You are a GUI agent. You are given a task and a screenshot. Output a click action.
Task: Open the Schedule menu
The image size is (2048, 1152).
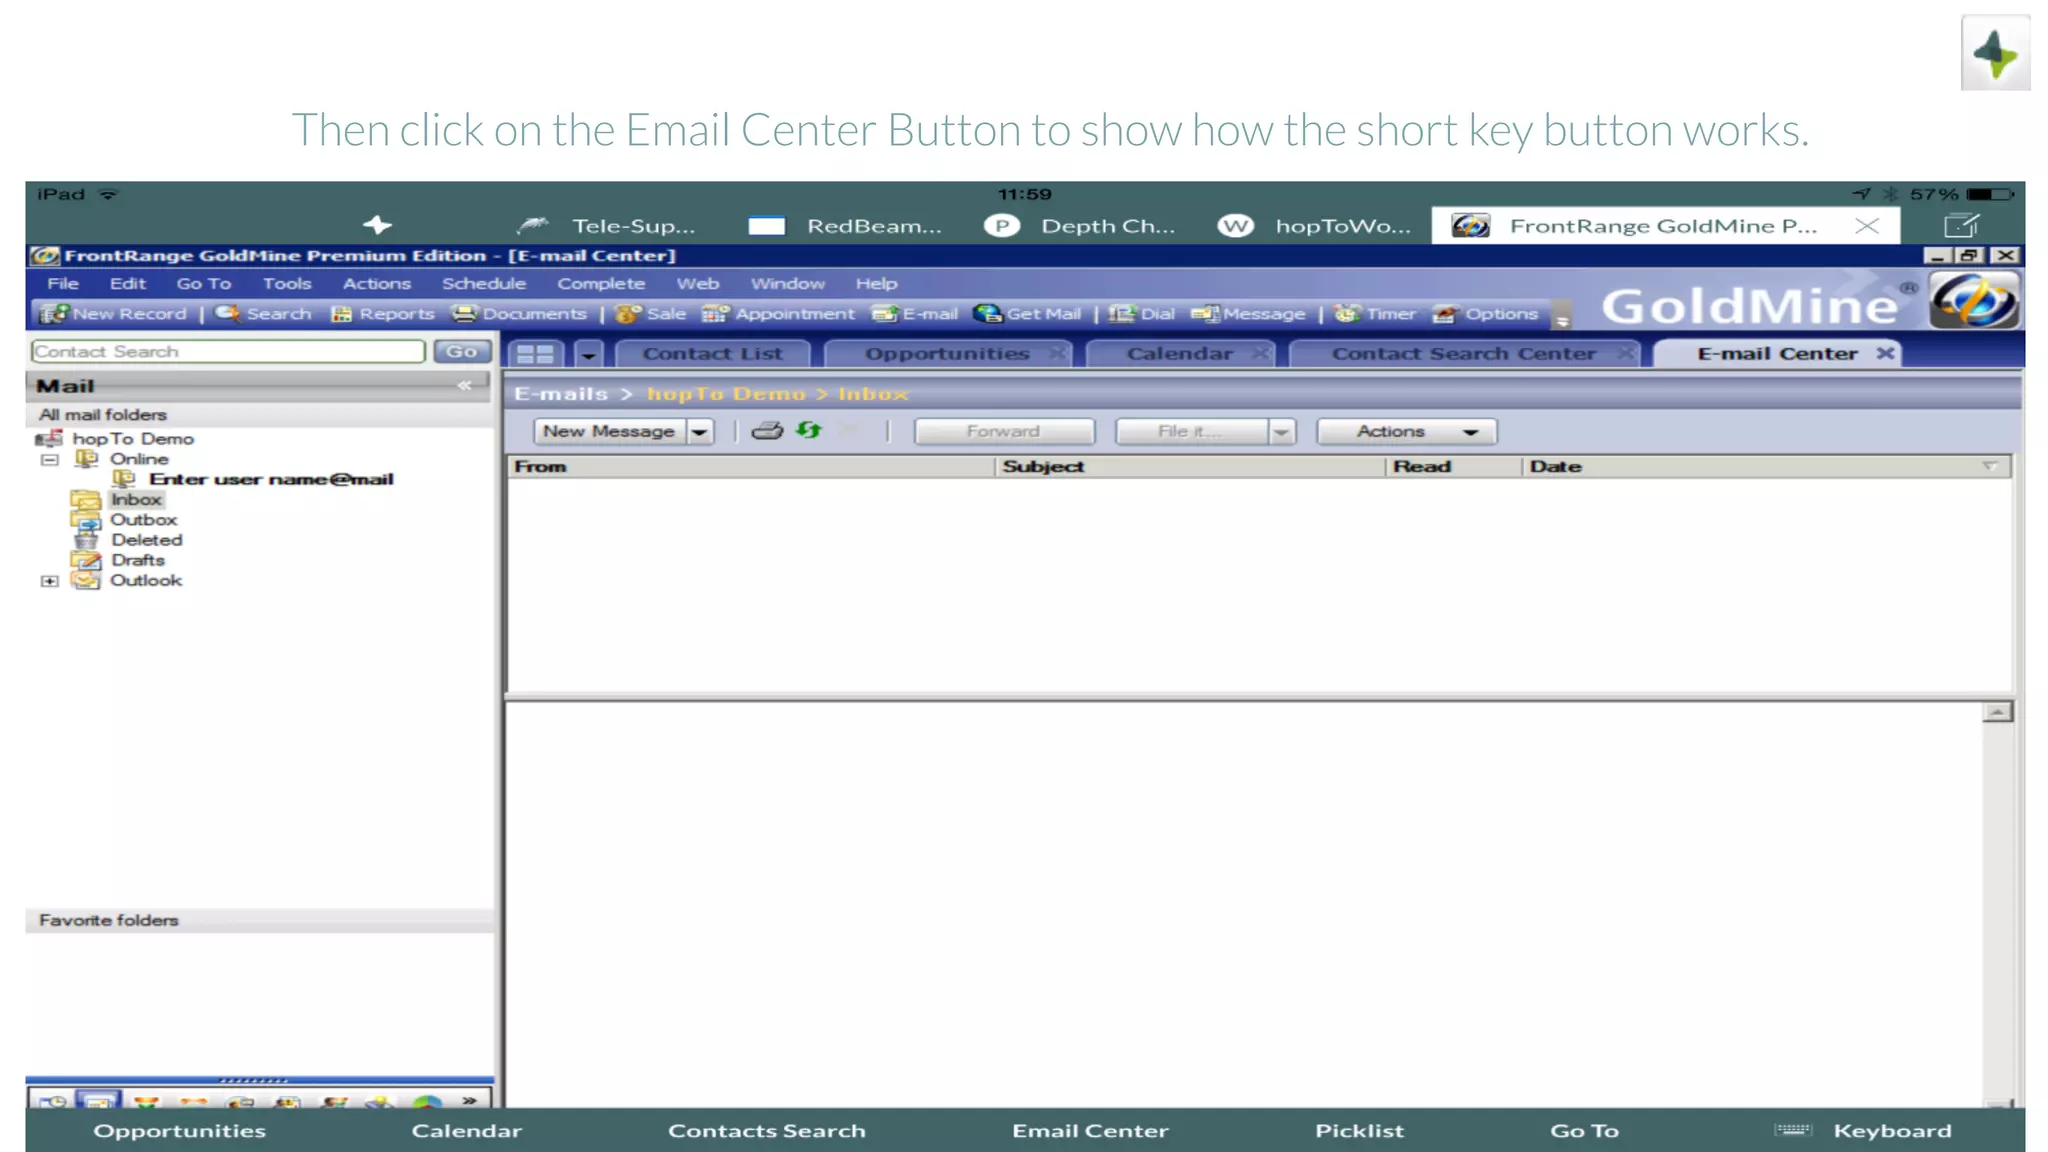[x=484, y=284]
